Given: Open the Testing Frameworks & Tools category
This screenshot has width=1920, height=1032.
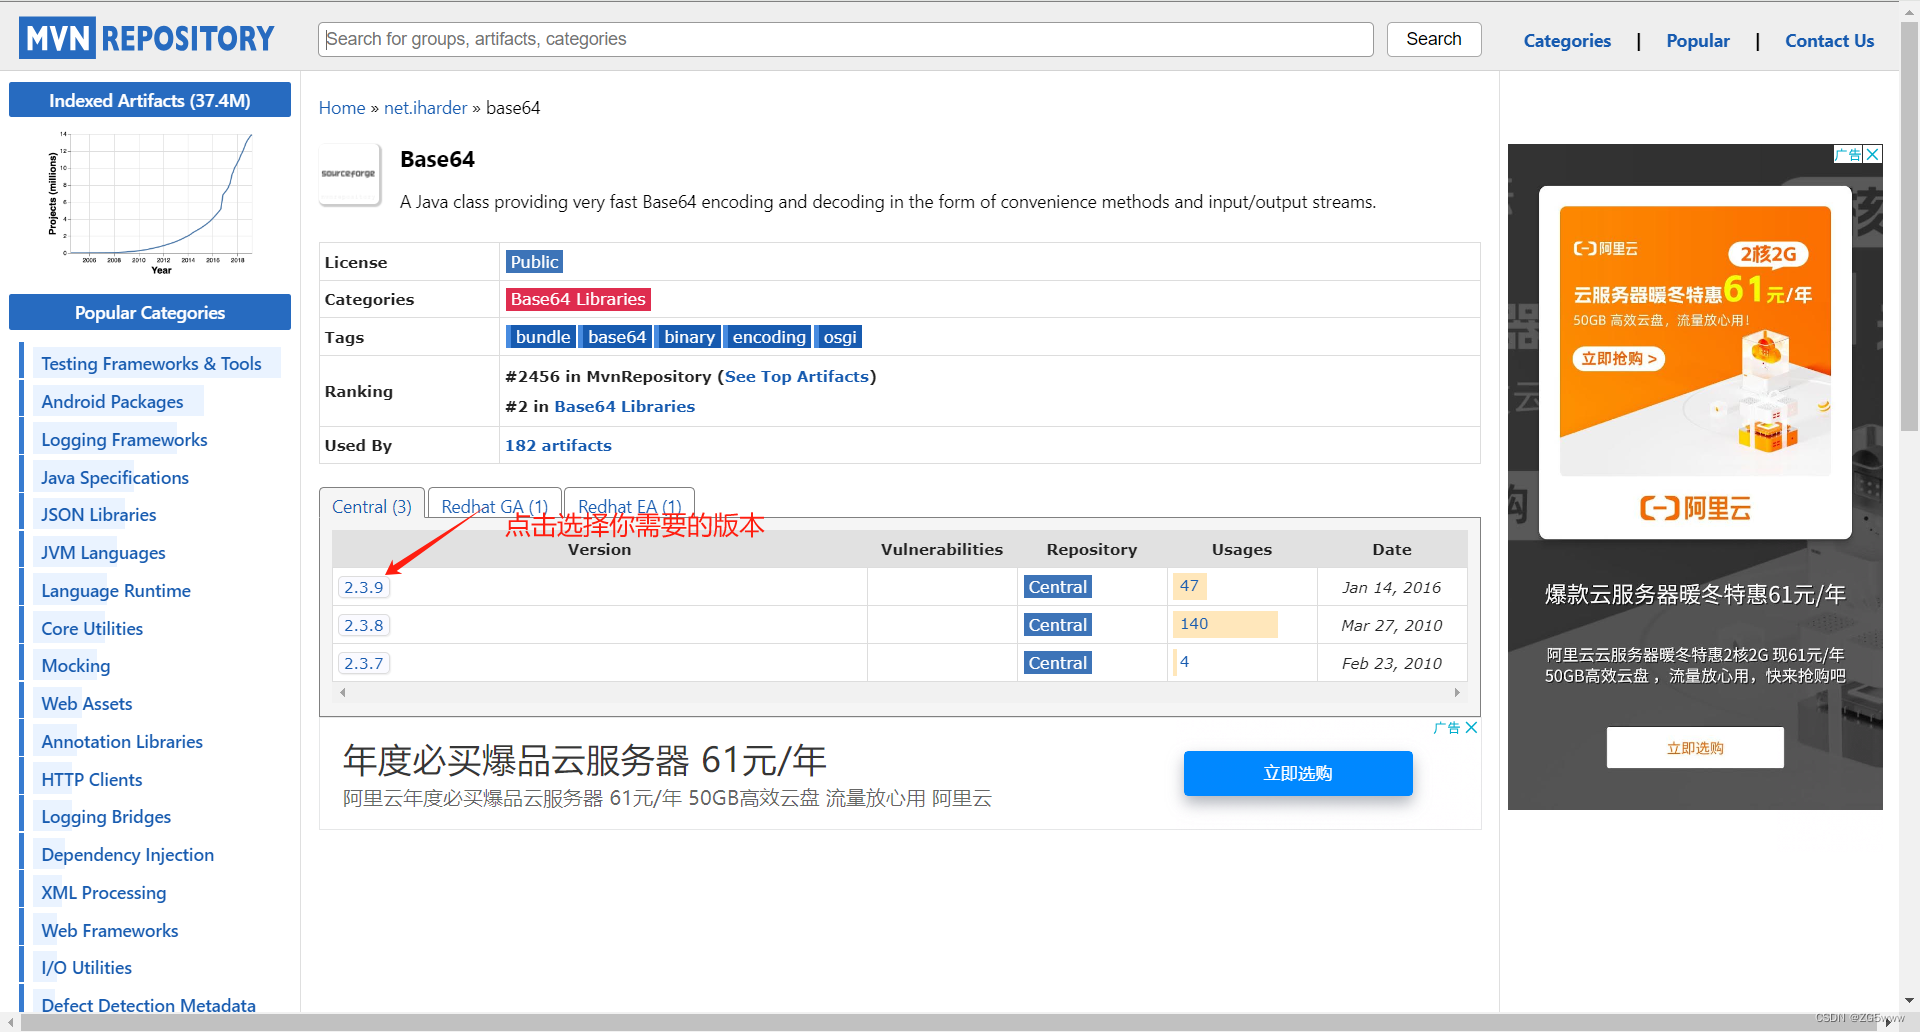Looking at the screenshot, I should point(151,363).
